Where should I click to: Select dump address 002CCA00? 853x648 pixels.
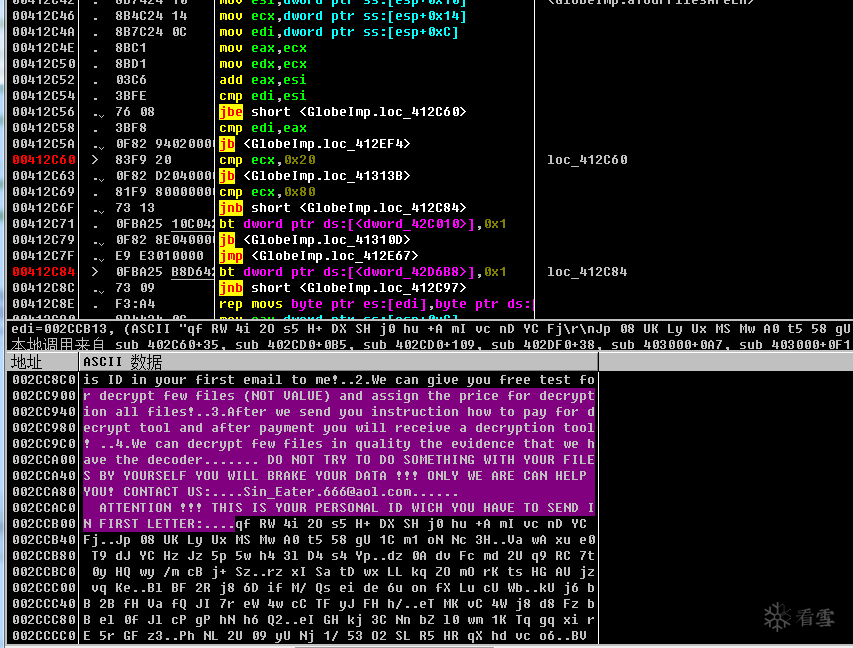click(44, 460)
